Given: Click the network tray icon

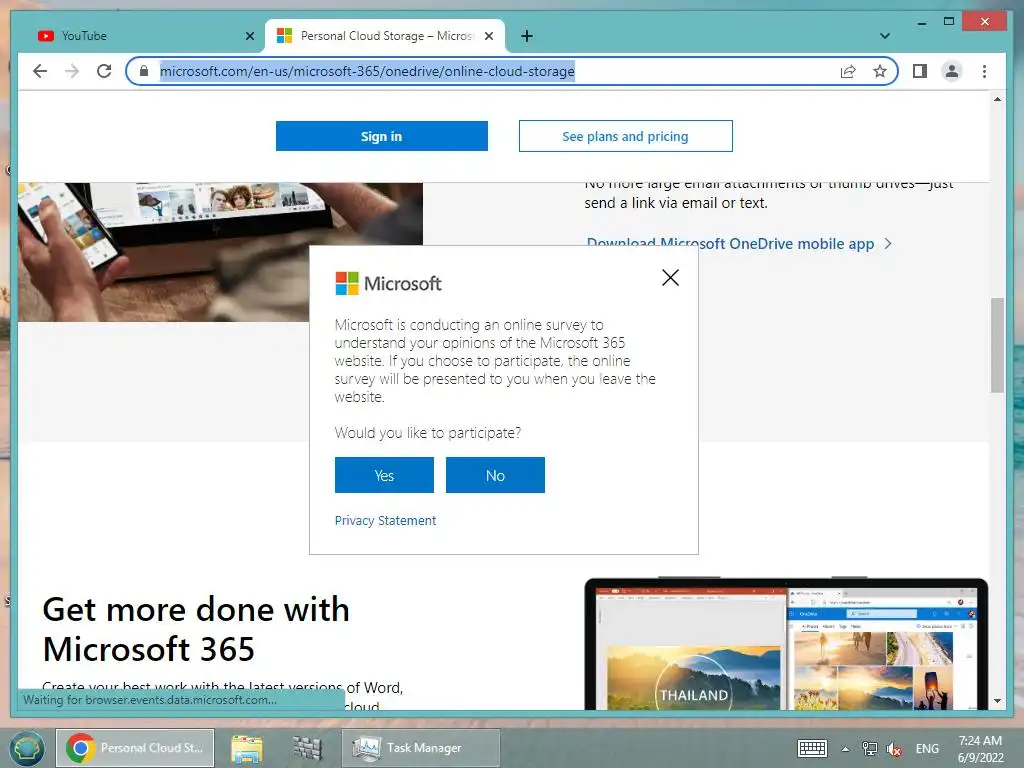Looking at the screenshot, I should [869, 748].
